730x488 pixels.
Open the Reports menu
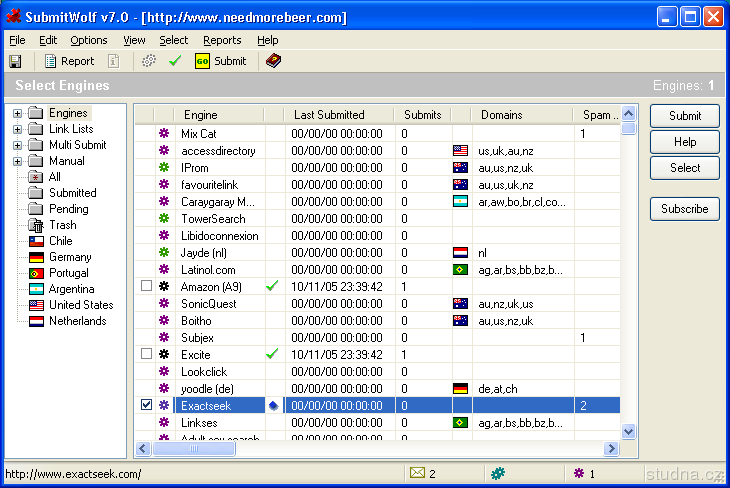(x=222, y=40)
